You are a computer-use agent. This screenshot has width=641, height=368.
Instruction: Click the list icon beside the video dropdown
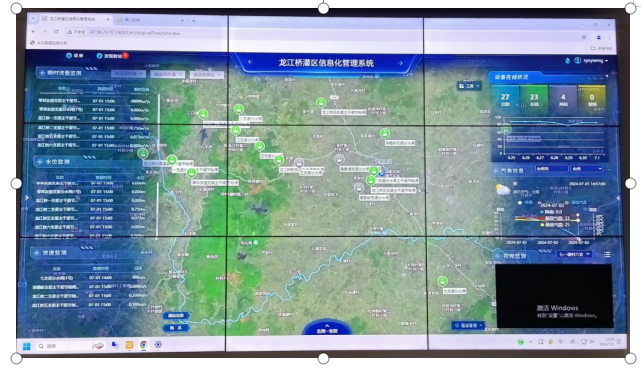(607, 254)
